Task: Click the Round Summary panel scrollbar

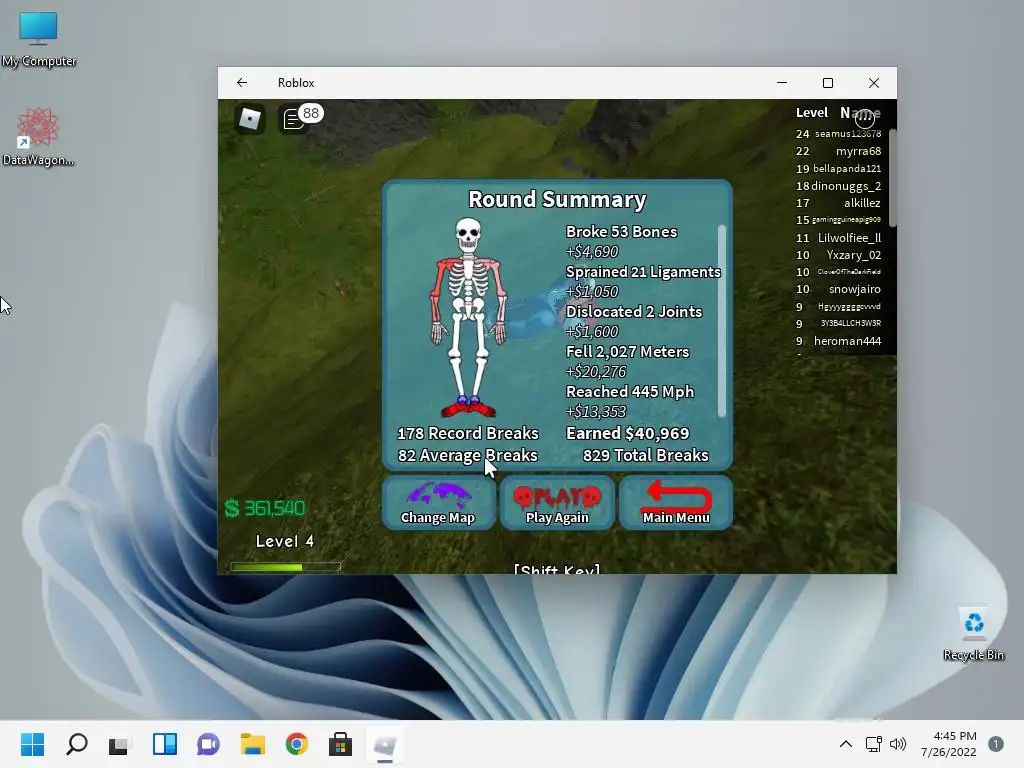Action: click(x=722, y=320)
